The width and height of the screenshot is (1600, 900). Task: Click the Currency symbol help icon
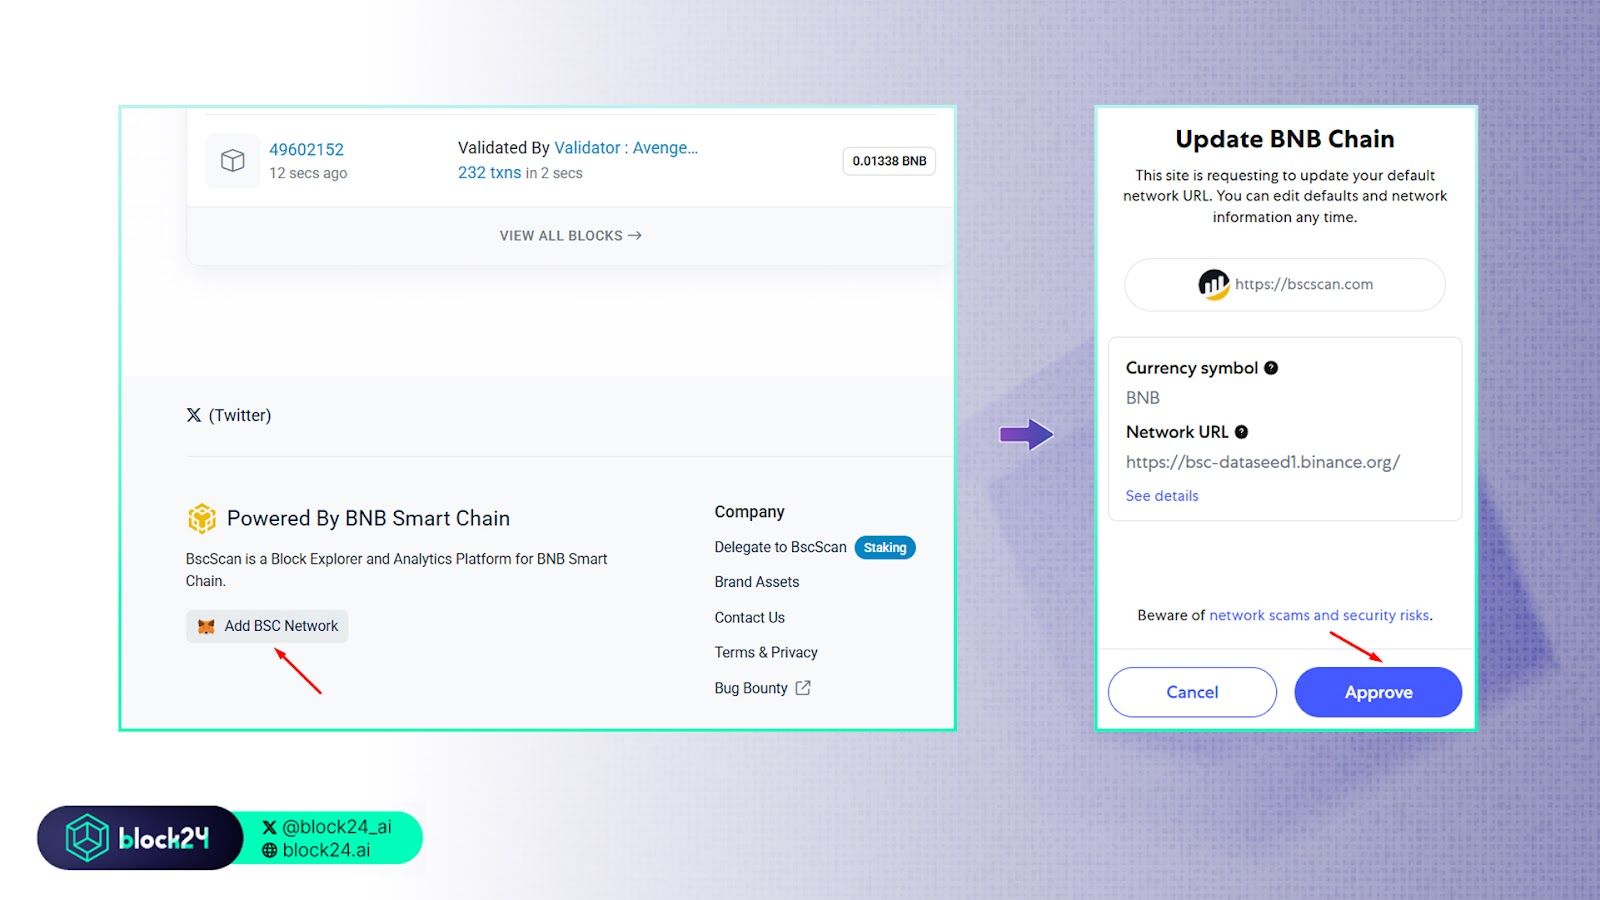[x=1271, y=368]
